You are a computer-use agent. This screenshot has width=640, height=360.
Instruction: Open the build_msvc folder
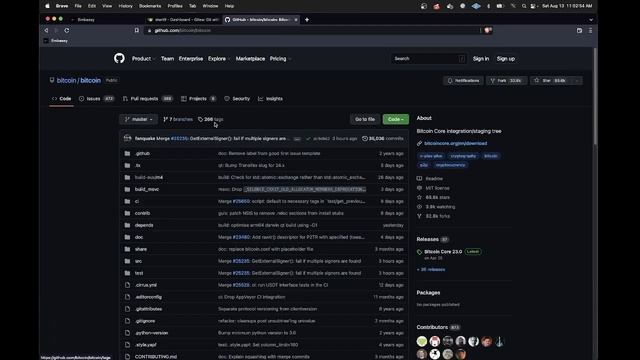coord(147,189)
